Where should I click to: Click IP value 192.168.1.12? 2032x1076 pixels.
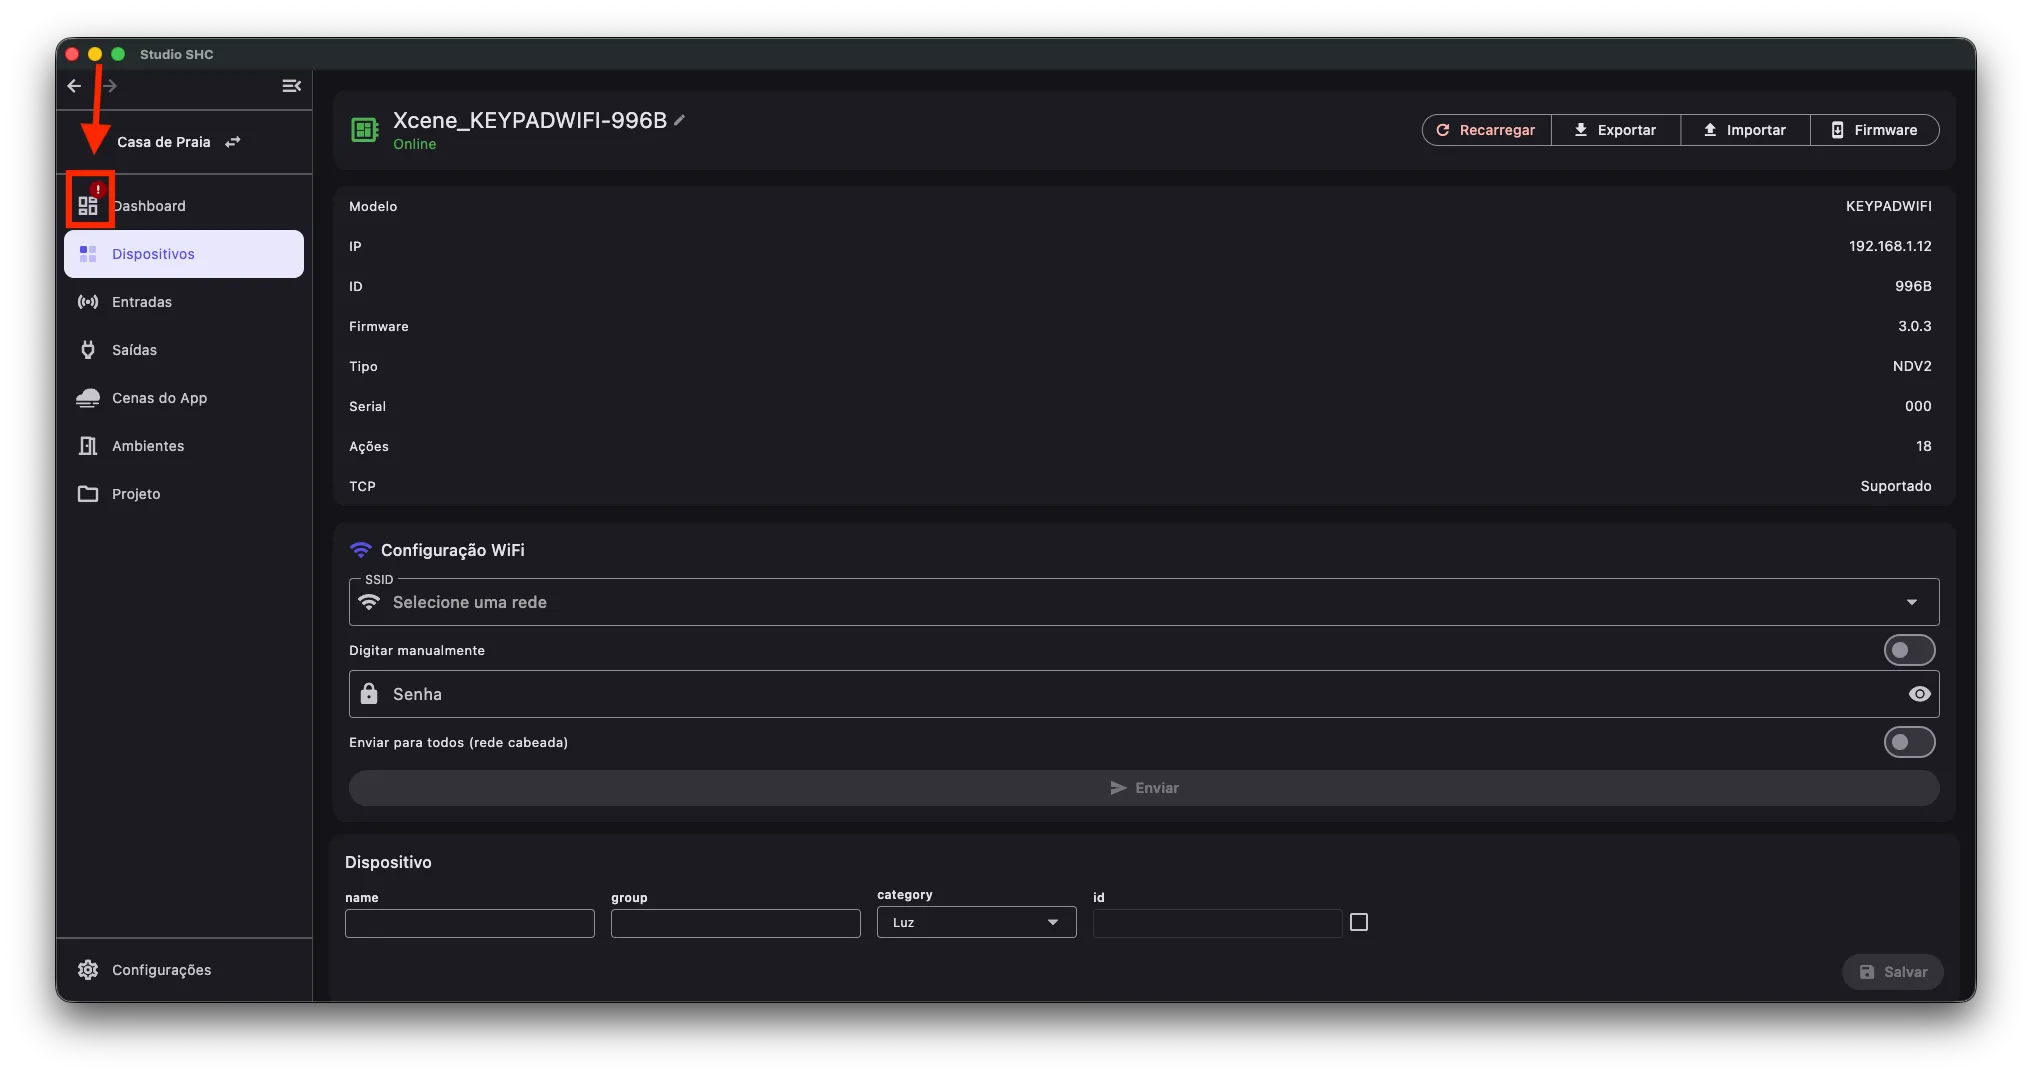click(x=1890, y=246)
